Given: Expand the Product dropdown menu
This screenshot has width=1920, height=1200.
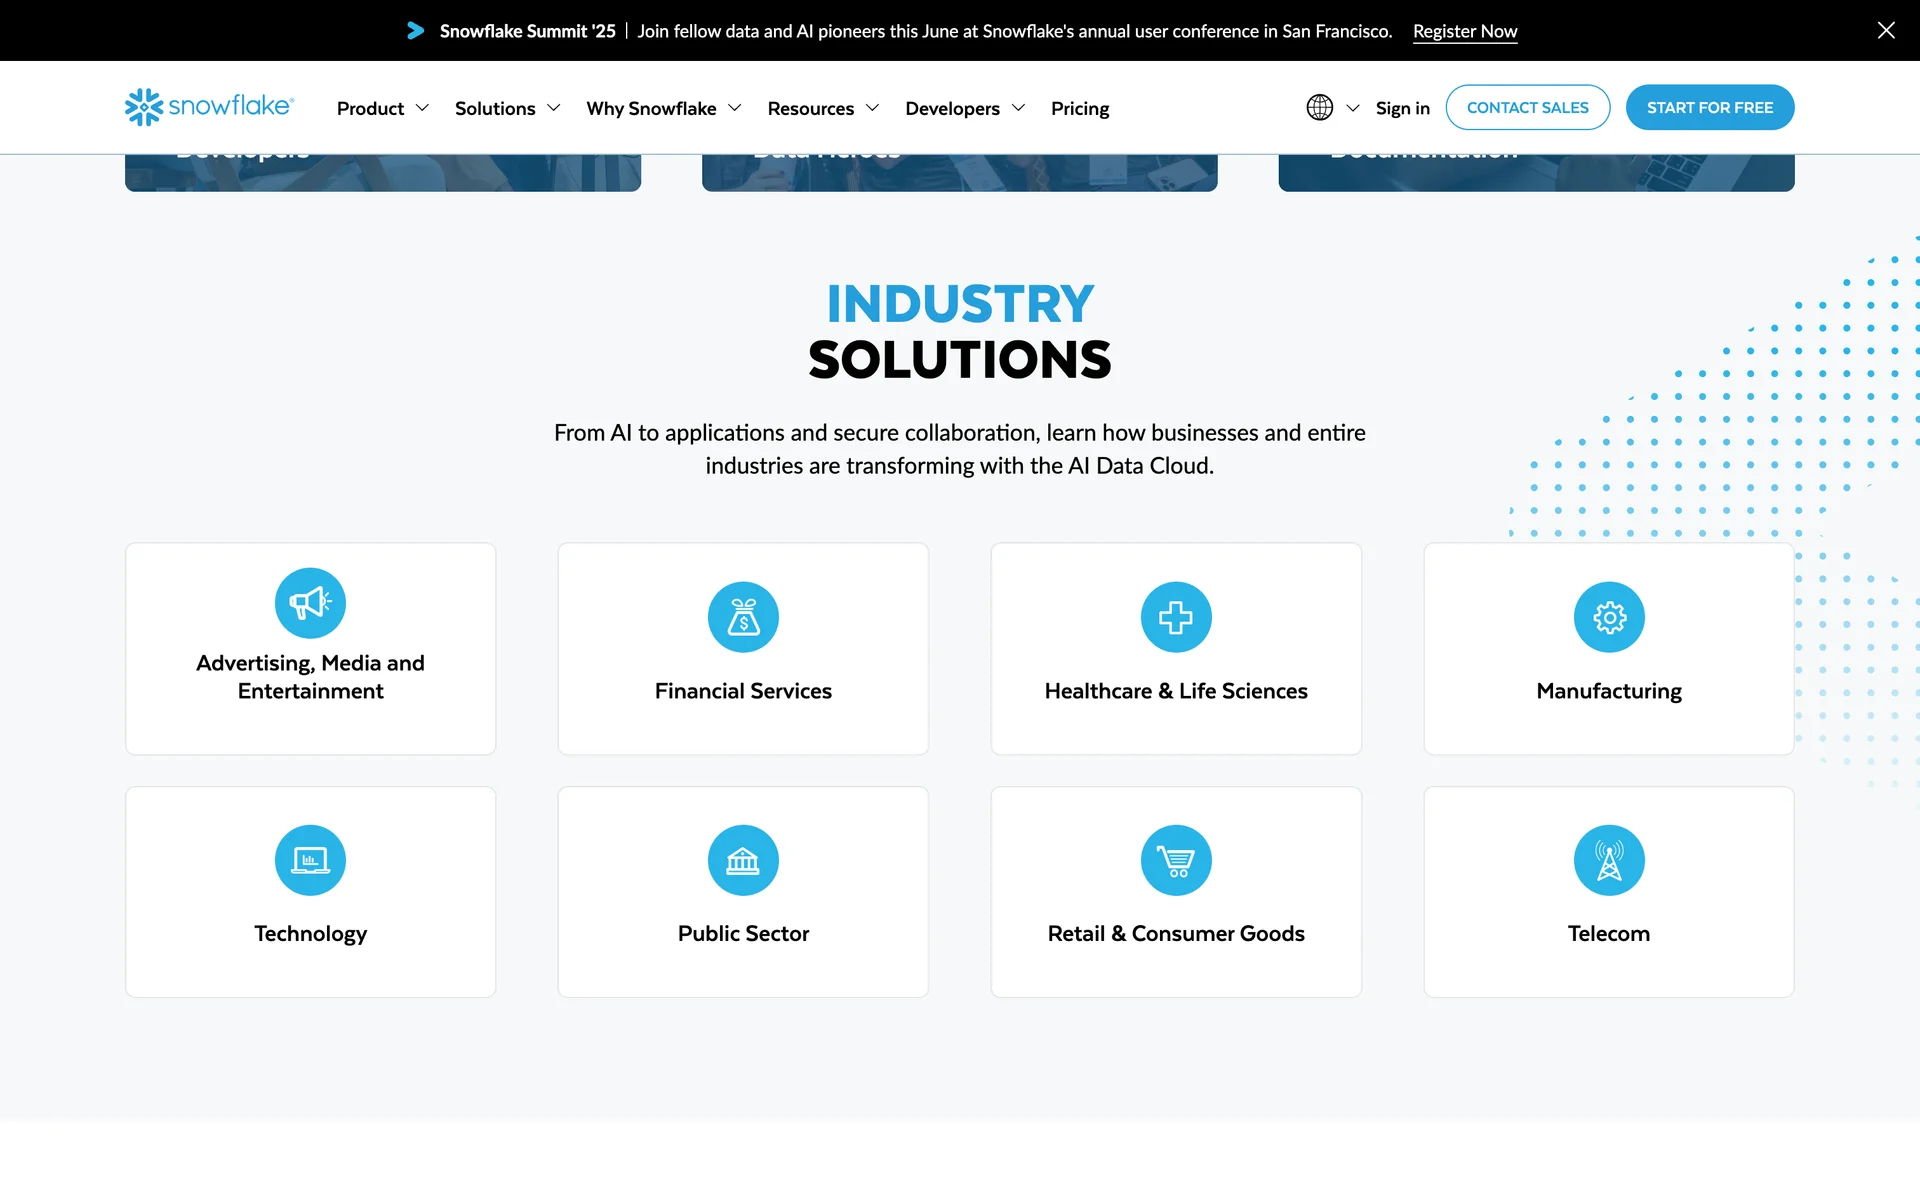Looking at the screenshot, I should click(382, 108).
